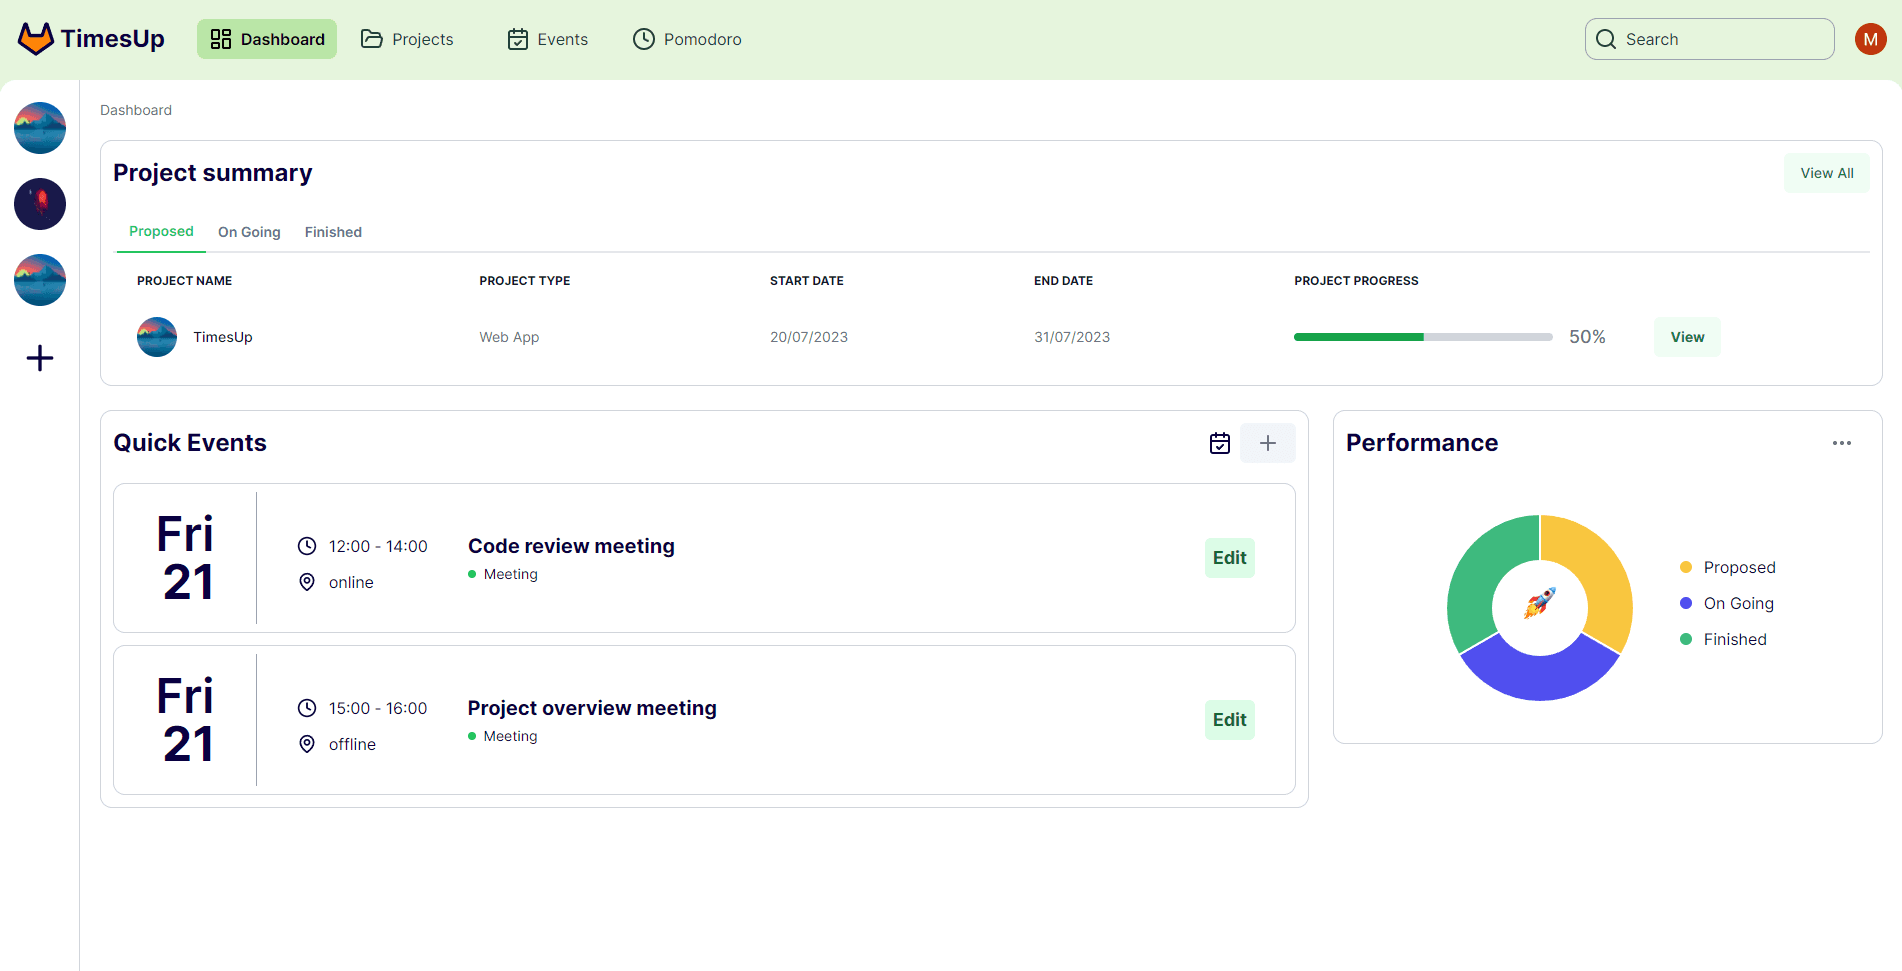Viewport: 1902px width, 971px height.
Task: Click the Projects folder icon
Action: 371,38
